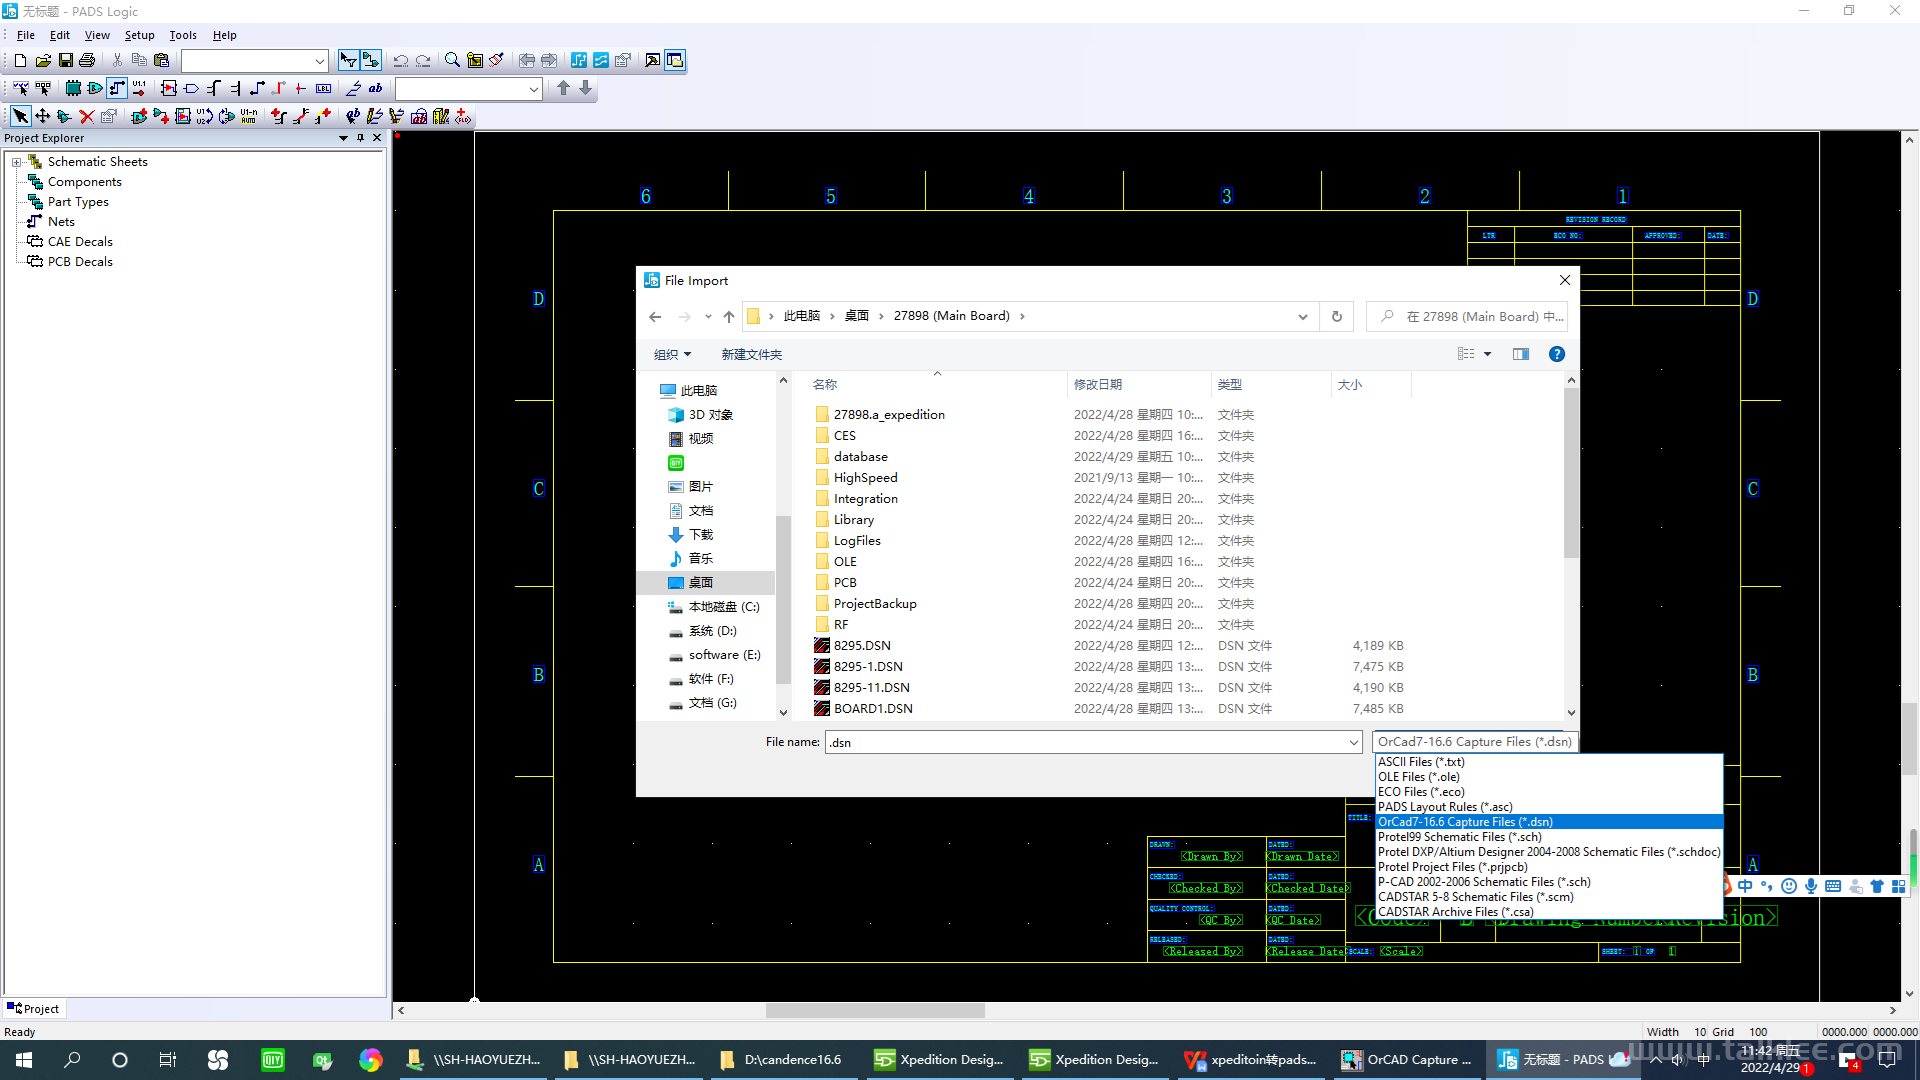Open the Tools menu
Viewport: 1920px width, 1080px height.
(x=183, y=35)
